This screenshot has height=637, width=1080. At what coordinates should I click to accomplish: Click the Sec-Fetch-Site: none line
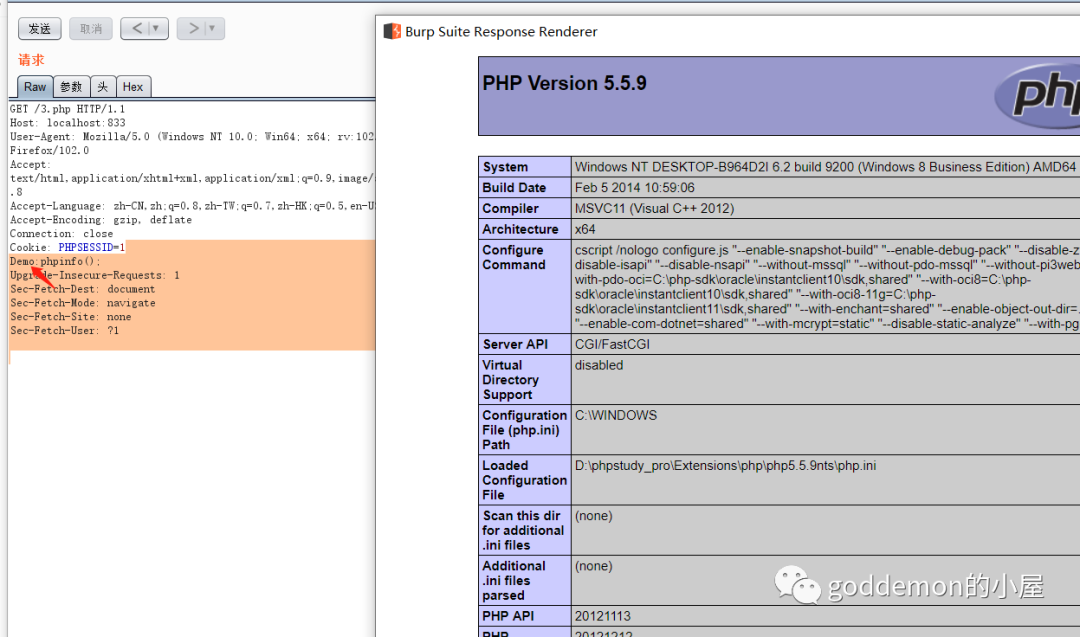[x=70, y=316]
